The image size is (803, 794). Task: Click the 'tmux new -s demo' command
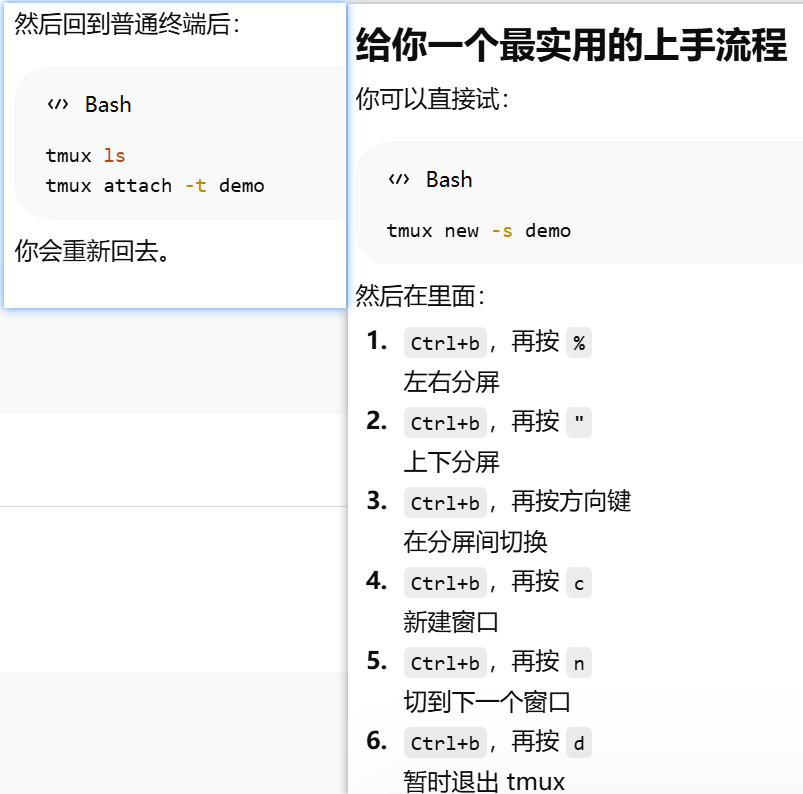coord(479,231)
